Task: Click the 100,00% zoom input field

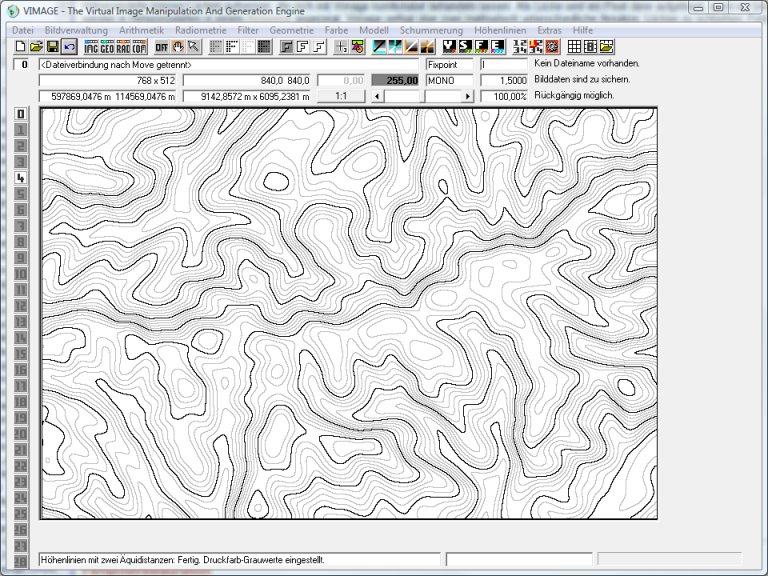Action: 504,96
